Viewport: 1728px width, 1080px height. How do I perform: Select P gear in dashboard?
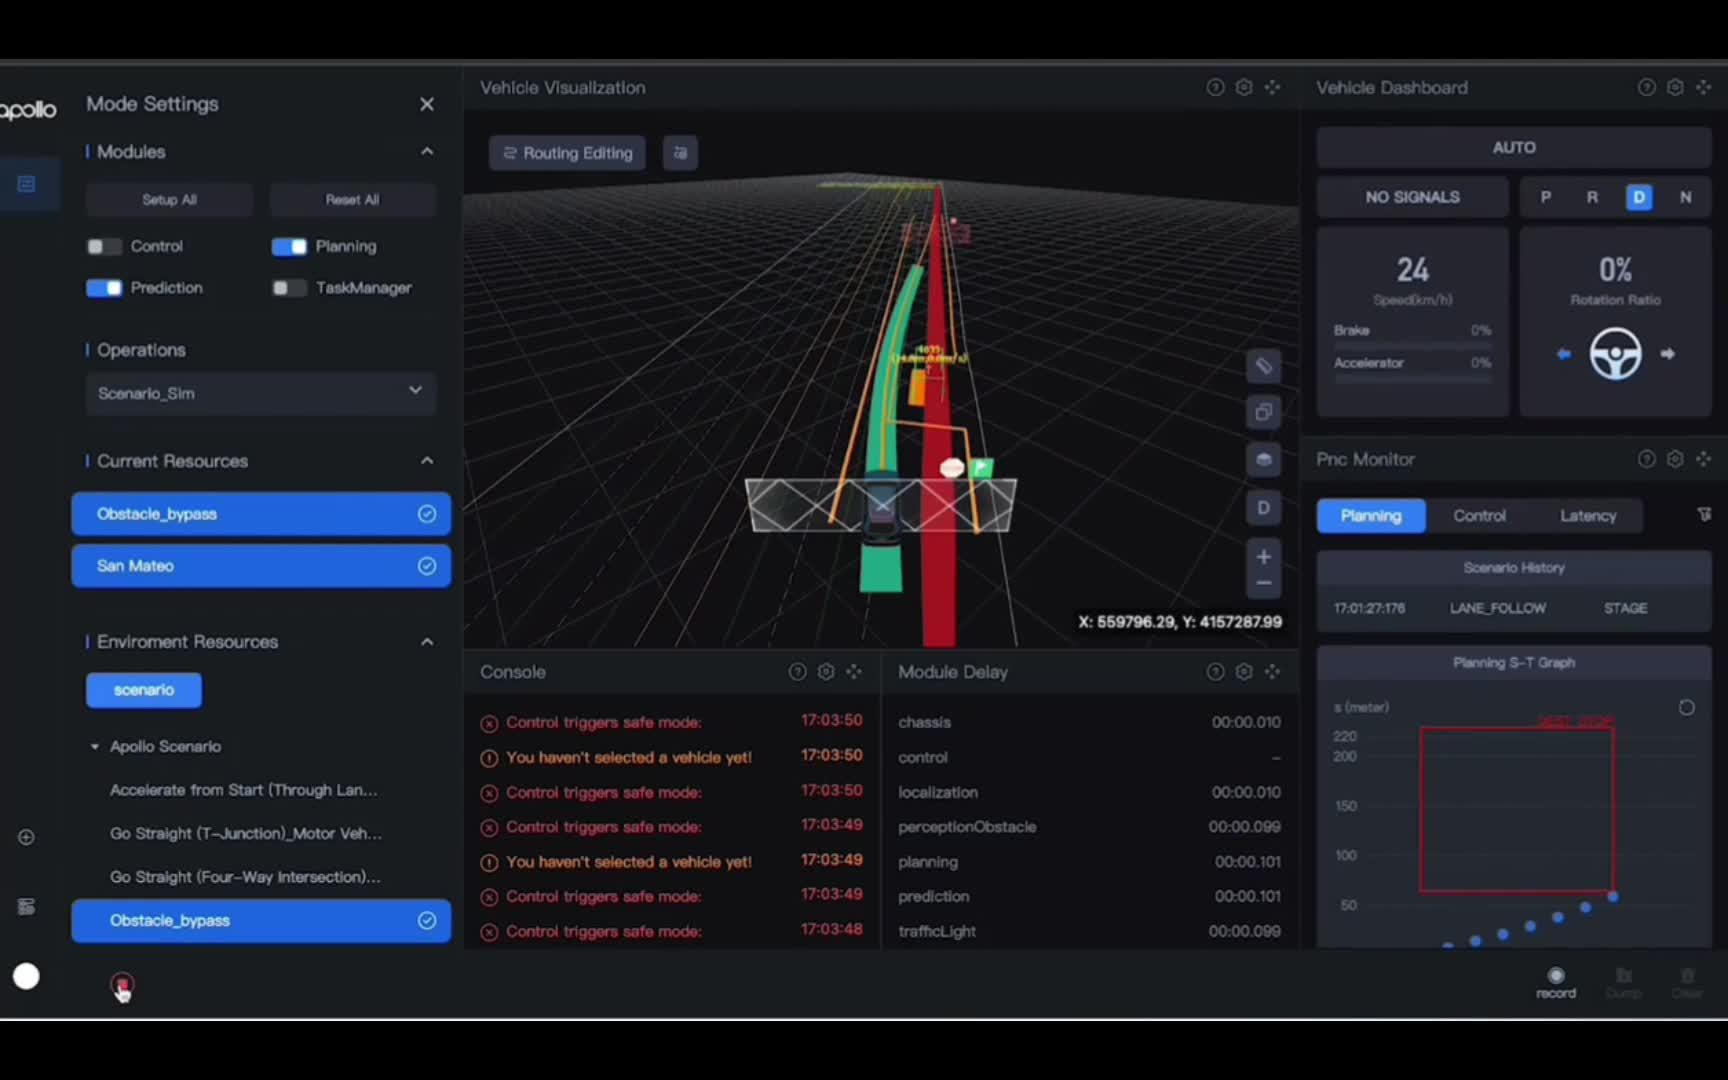pyautogui.click(x=1546, y=197)
